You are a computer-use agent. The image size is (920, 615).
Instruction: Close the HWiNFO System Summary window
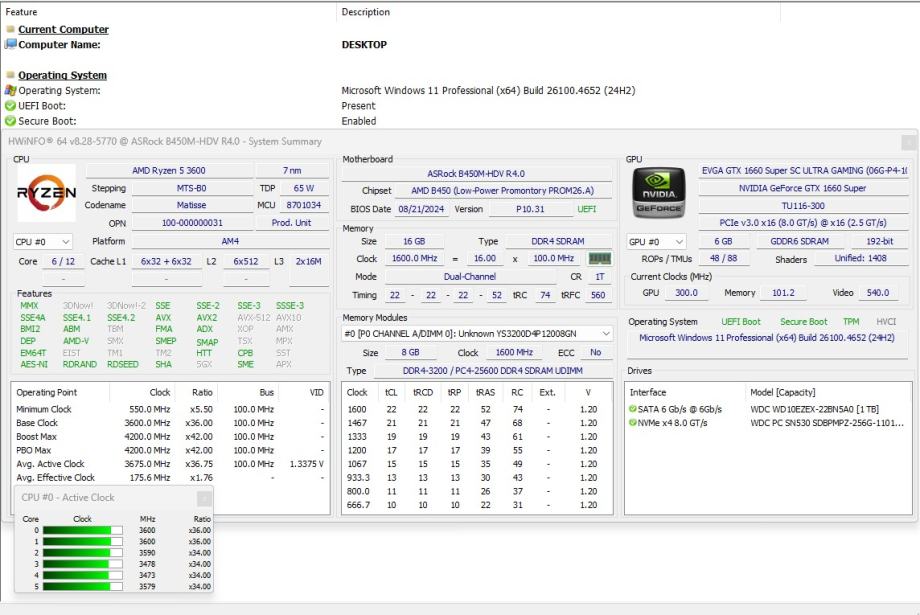908,142
